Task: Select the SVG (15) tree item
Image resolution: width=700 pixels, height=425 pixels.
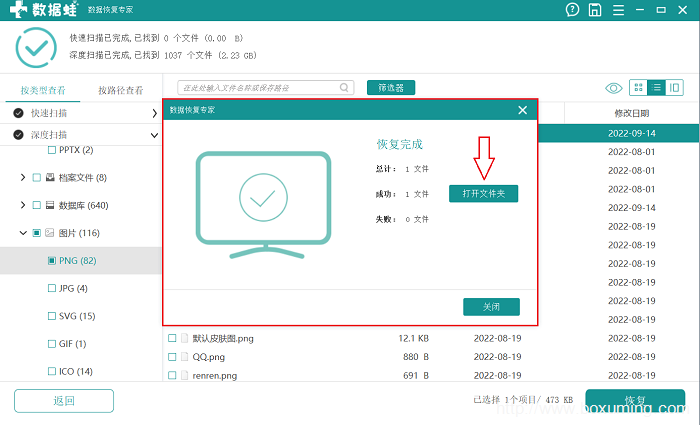Action: (80, 316)
